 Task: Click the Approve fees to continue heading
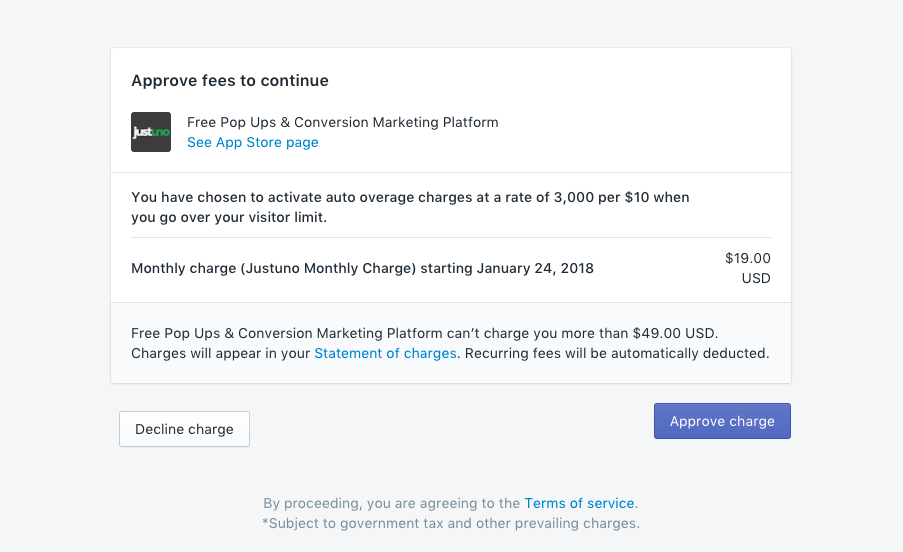click(x=230, y=80)
